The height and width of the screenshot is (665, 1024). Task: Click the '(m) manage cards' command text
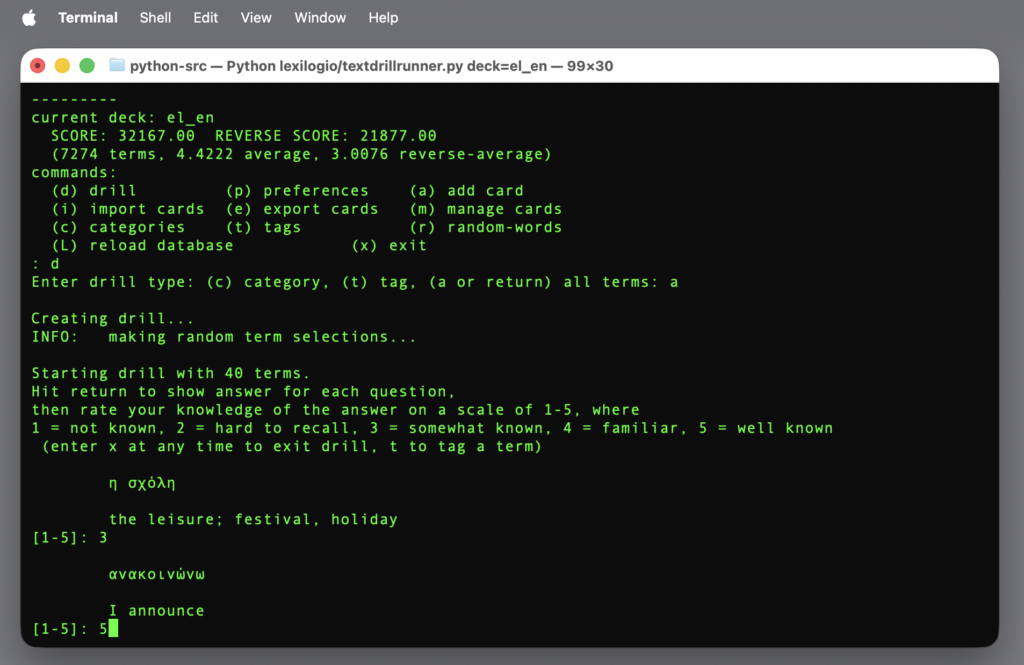click(486, 209)
